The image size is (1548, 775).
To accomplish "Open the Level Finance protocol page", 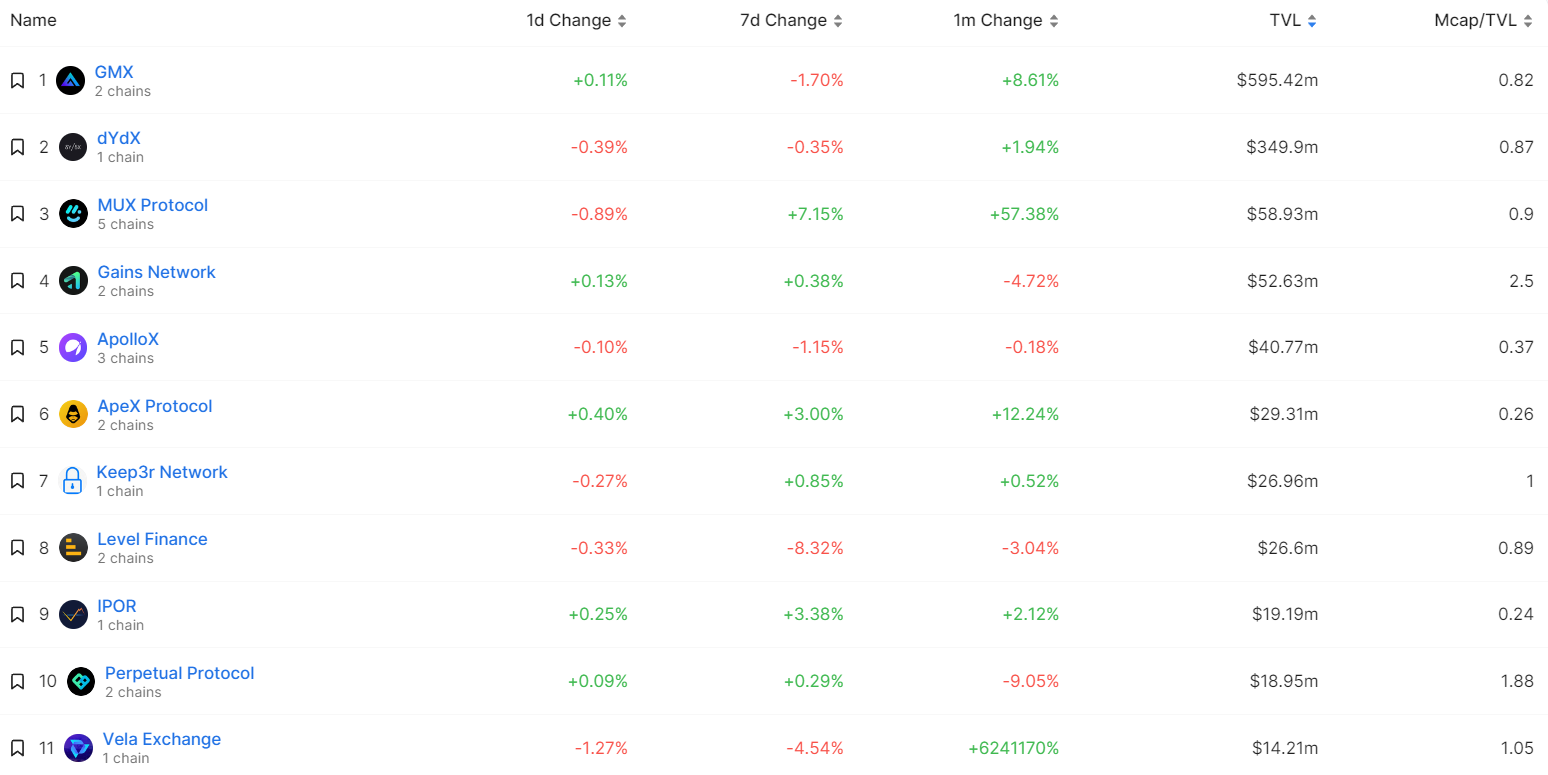I will tap(152, 539).
